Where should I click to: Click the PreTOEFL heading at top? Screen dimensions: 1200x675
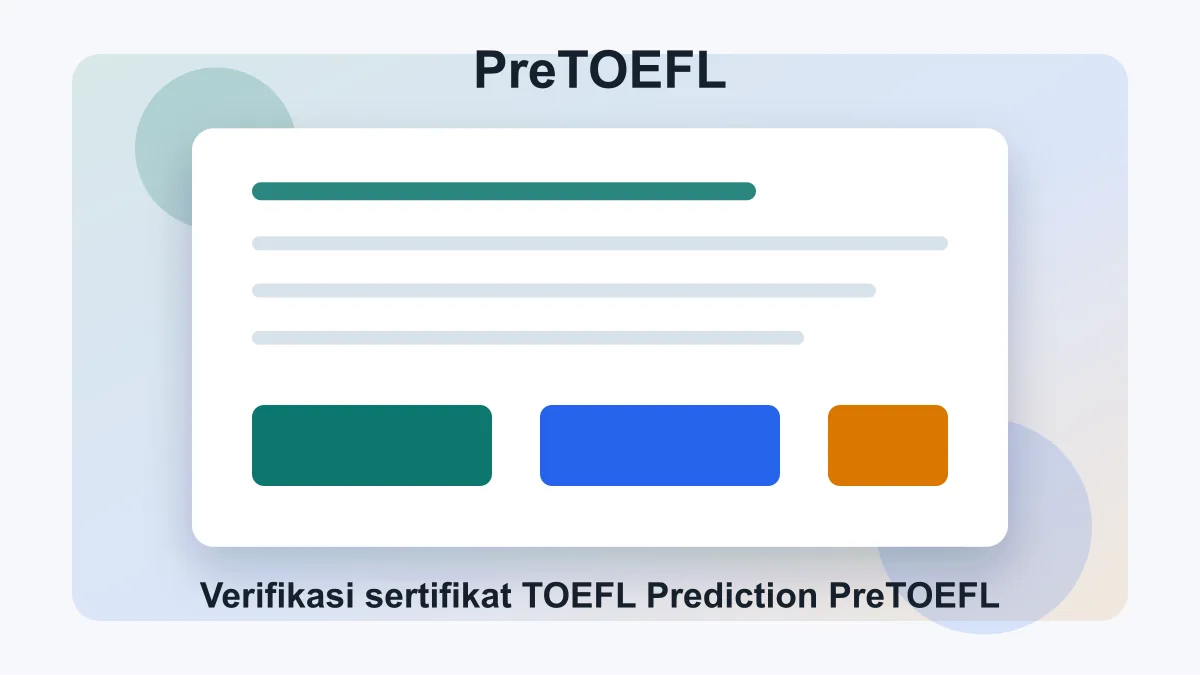(599, 72)
